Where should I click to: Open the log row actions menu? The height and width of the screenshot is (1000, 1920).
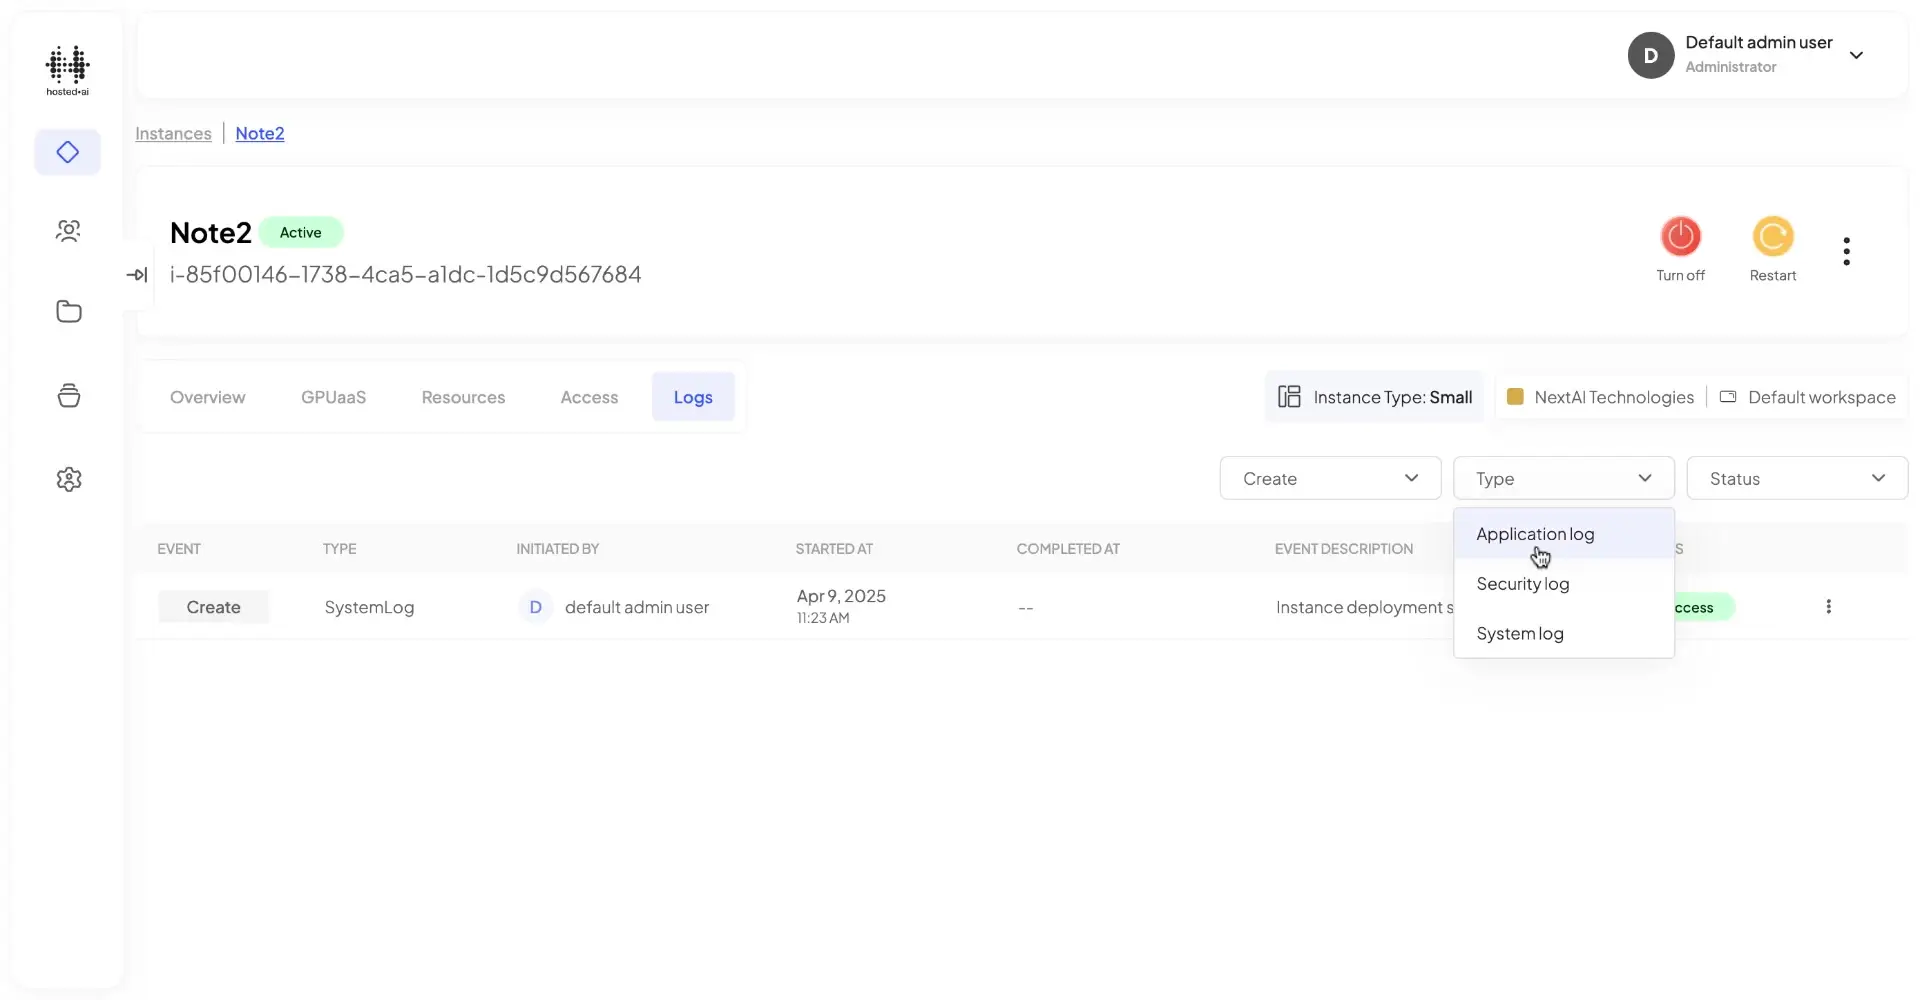click(x=1830, y=606)
